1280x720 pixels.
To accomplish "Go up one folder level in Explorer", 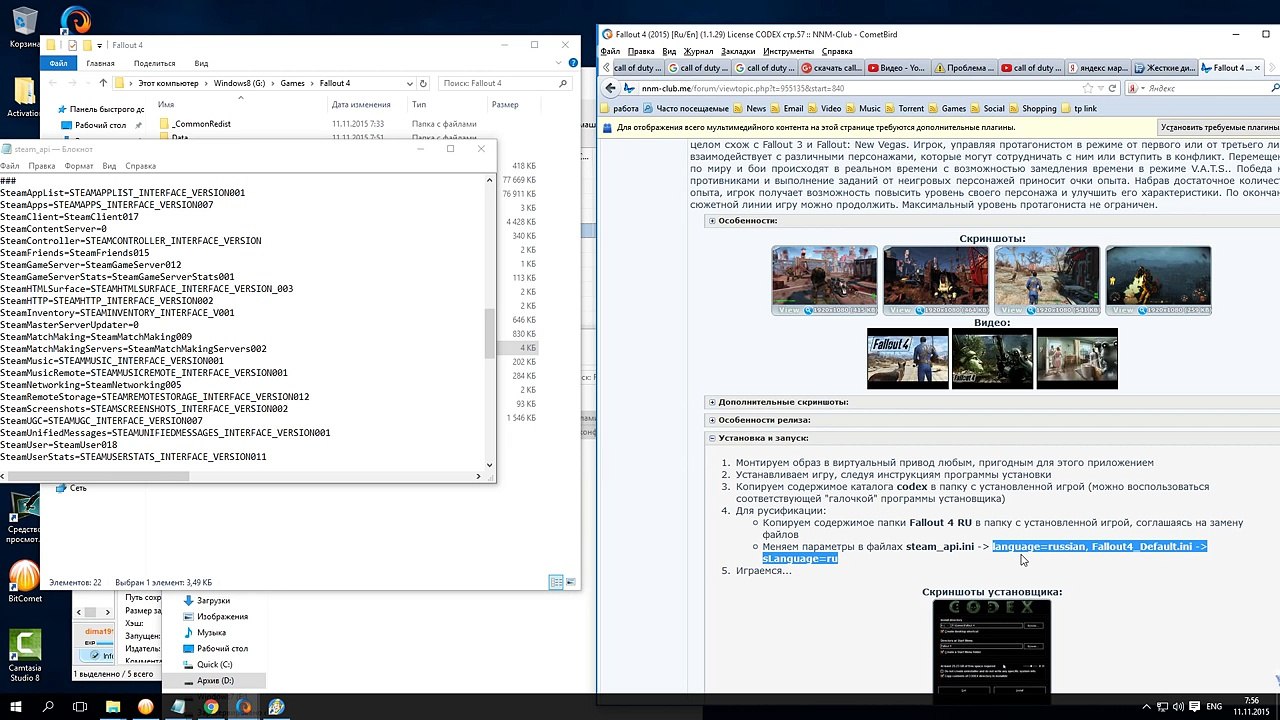I will 102,83.
